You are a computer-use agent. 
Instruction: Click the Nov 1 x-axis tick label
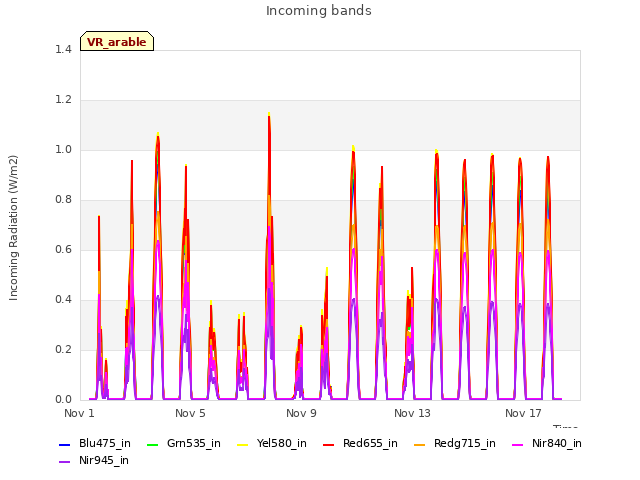pos(79,413)
